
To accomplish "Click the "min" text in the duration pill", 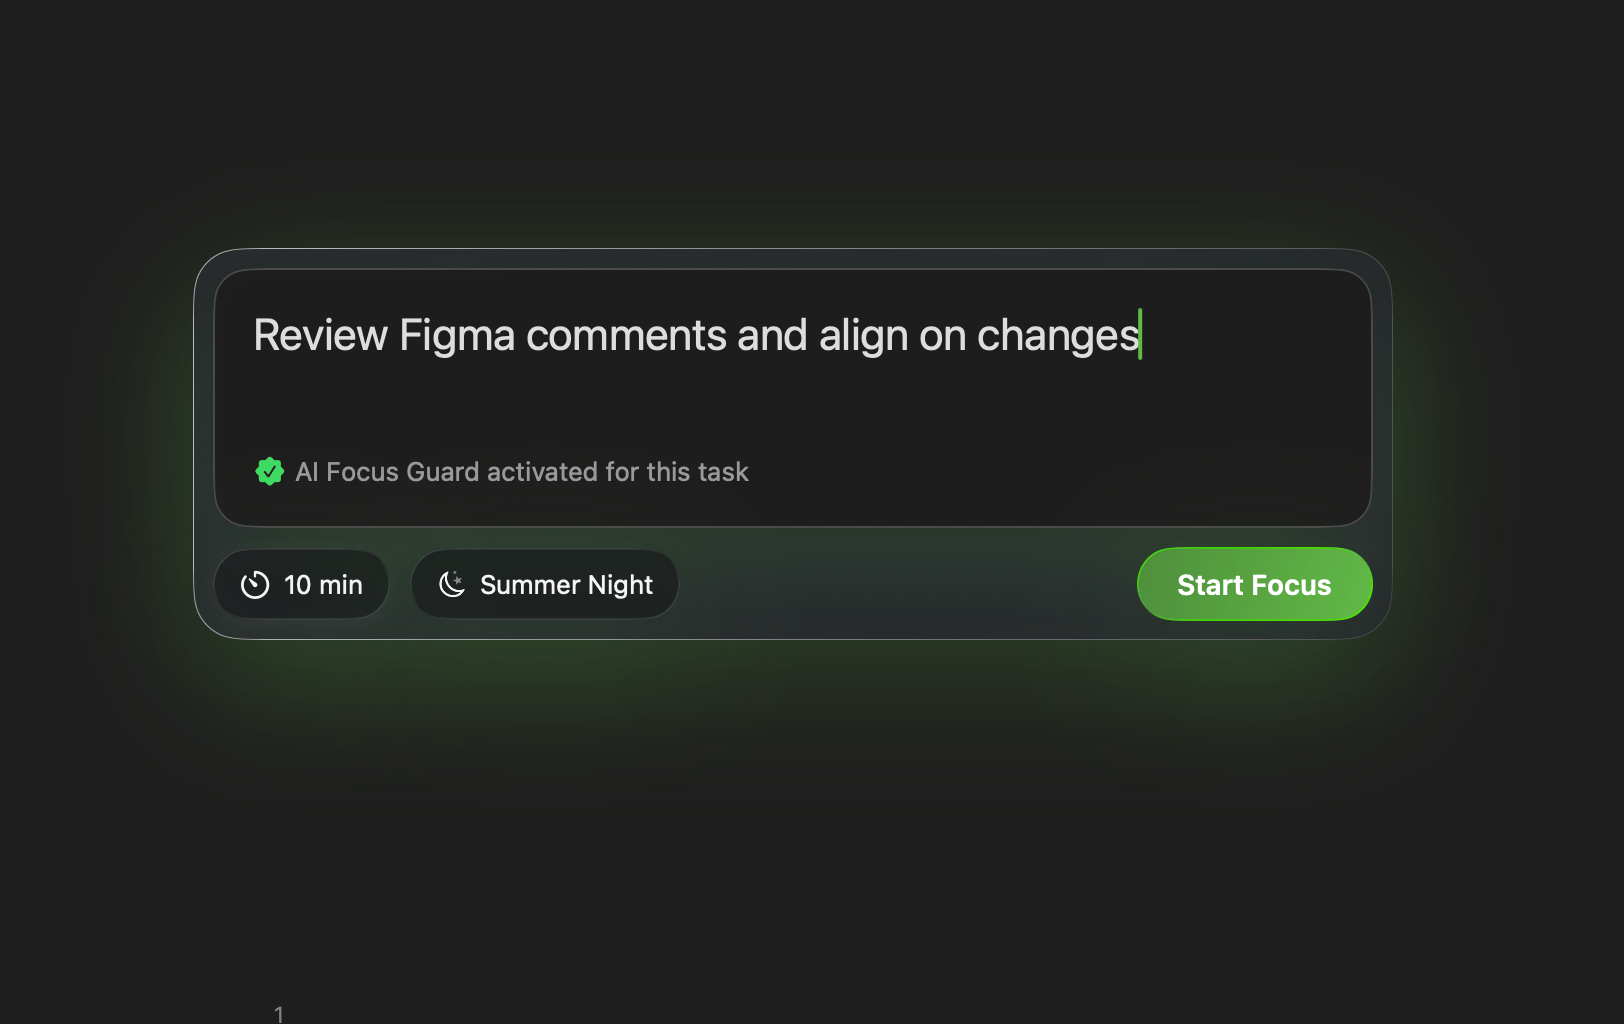I will click(x=341, y=585).
